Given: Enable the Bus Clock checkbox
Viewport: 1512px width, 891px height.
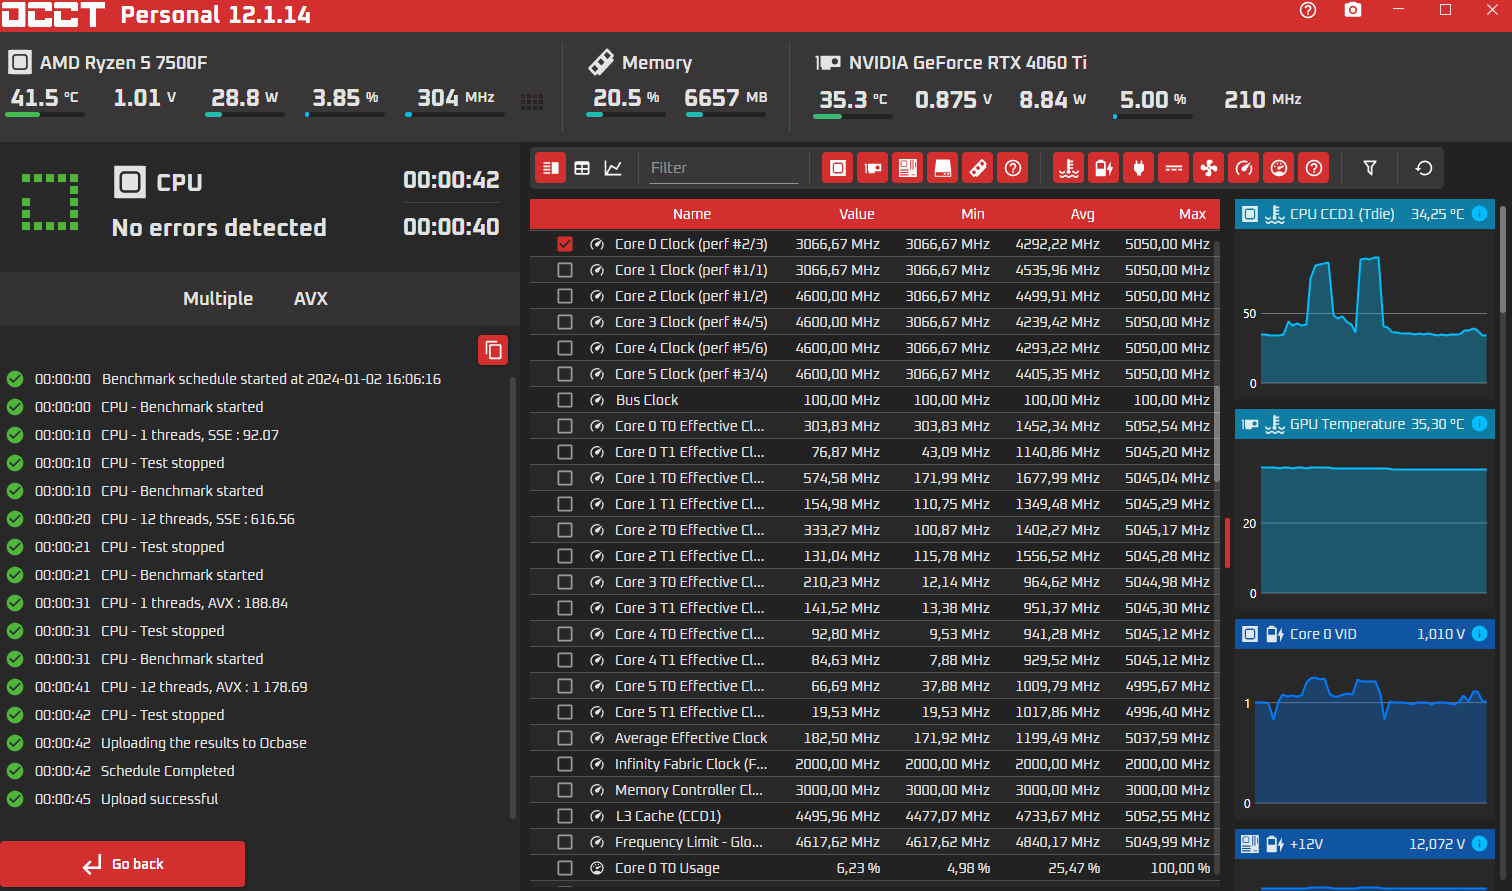Looking at the screenshot, I should click(x=565, y=400).
